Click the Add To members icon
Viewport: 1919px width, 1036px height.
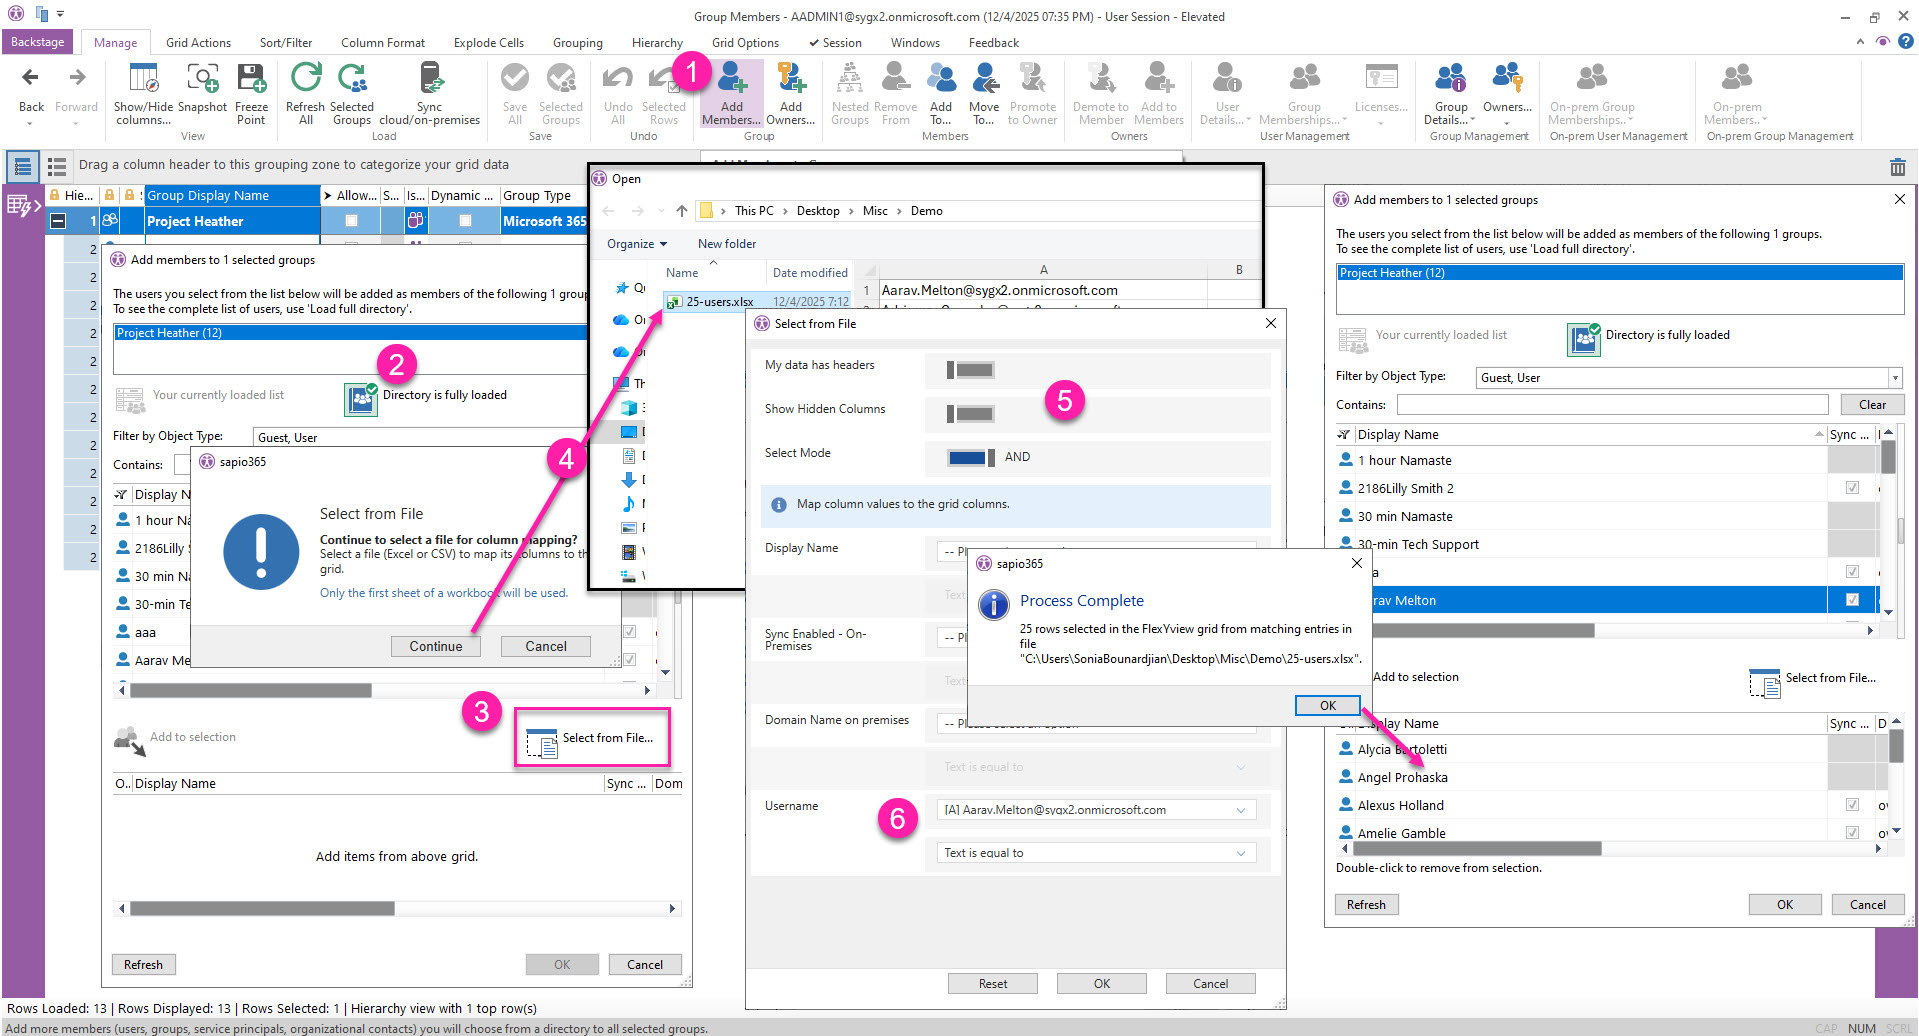click(941, 78)
